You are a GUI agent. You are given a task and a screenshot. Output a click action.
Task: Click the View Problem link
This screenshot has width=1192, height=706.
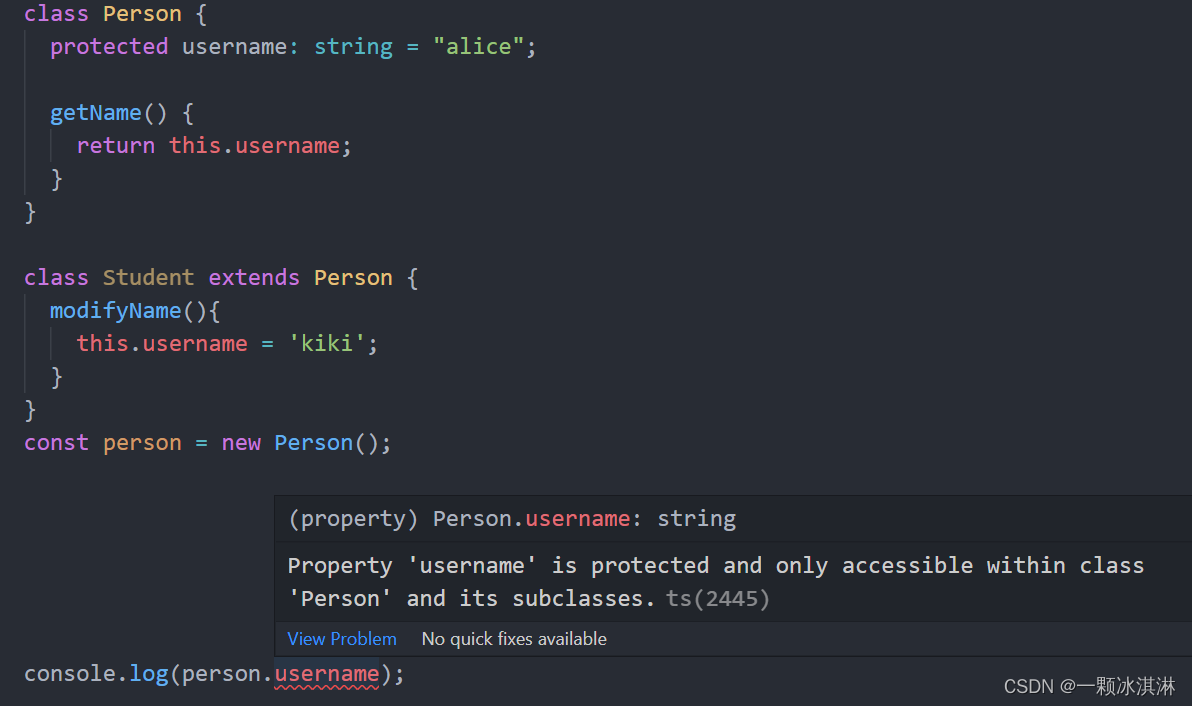pos(341,639)
